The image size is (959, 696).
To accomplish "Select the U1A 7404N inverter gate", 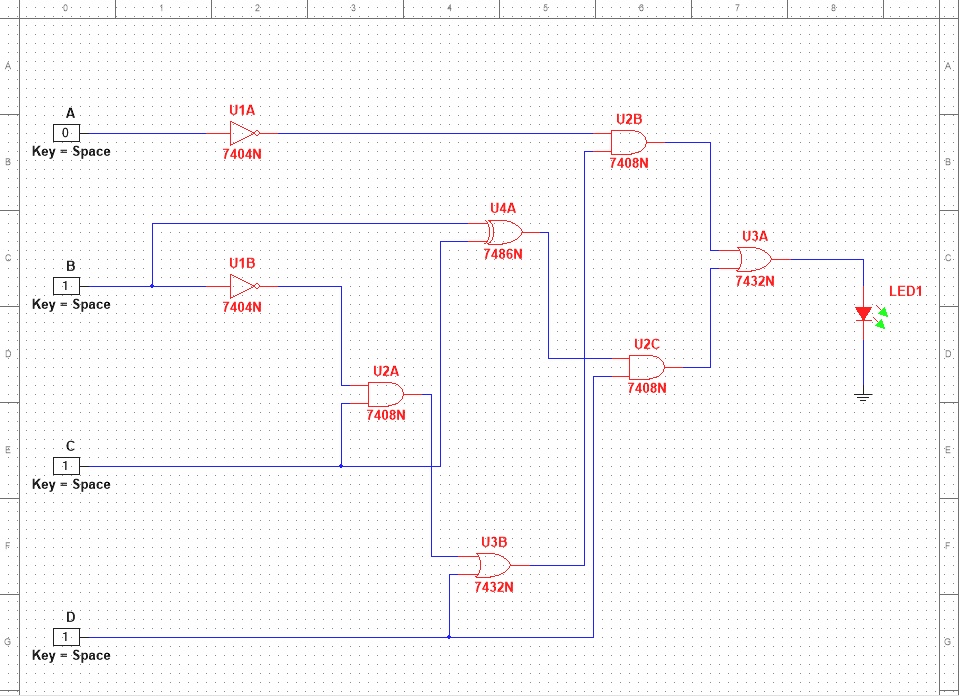I will point(241,131).
